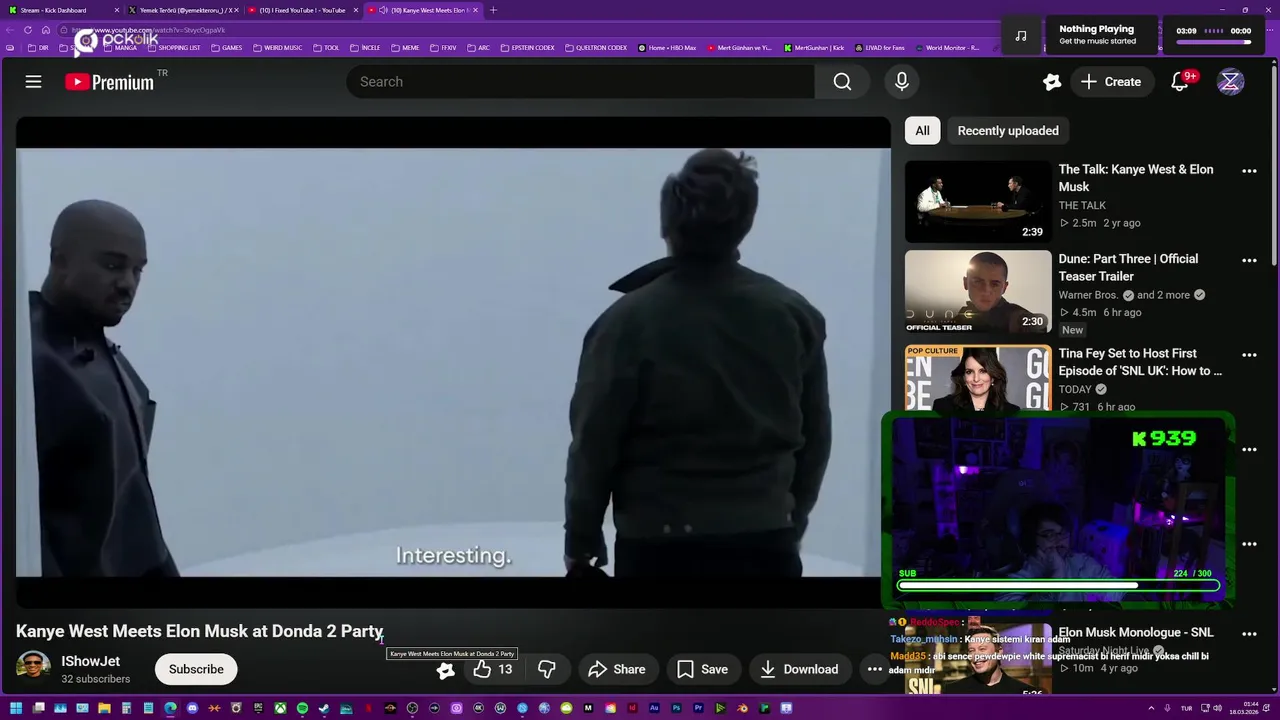This screenshot has width=1280, height=720.
Task: Open Windows Start menu
Action: (16, 708)
